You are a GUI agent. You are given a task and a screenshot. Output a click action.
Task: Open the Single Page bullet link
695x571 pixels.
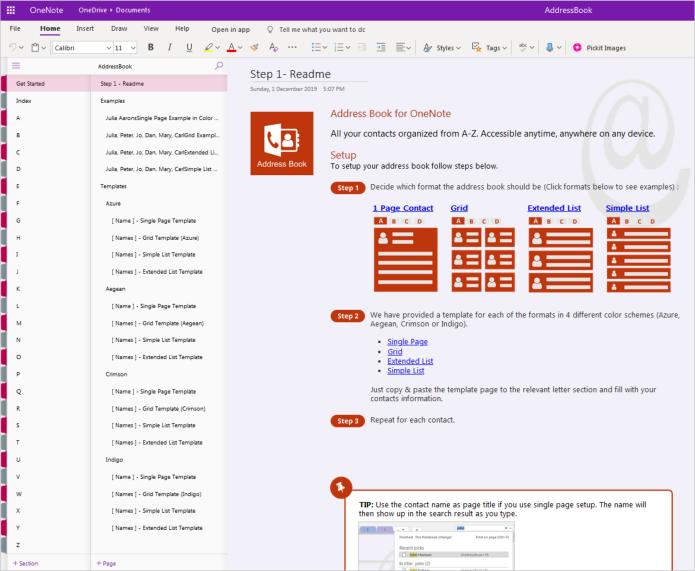point(407,342)
